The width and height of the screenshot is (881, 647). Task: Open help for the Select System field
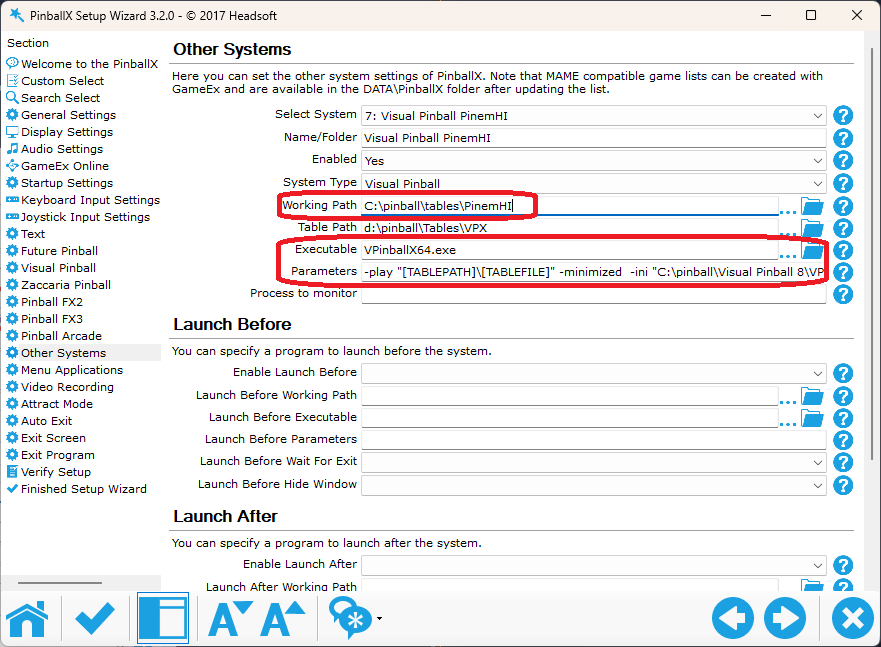click(x=843, y=116)
